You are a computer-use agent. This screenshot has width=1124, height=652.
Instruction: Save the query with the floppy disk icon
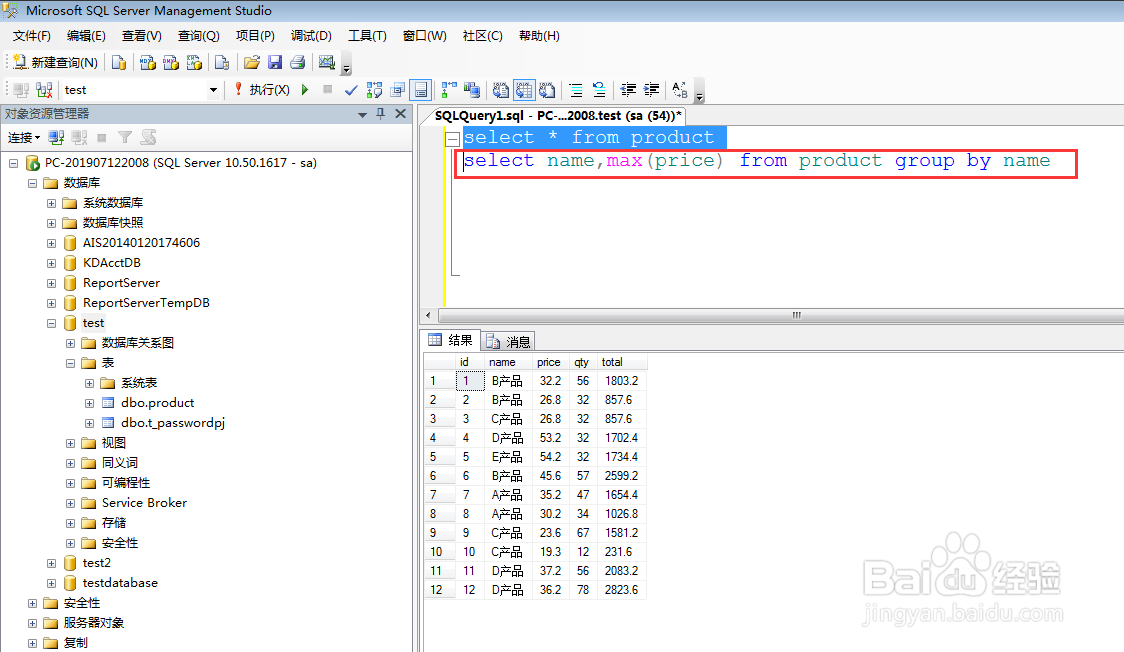[275, 63]
